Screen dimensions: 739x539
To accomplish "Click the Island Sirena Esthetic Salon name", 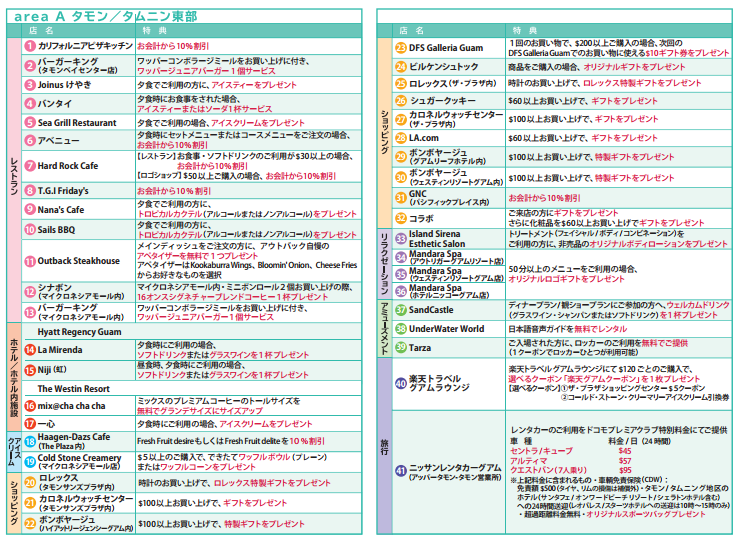I will pyautogui.click(x=437, y=239).
